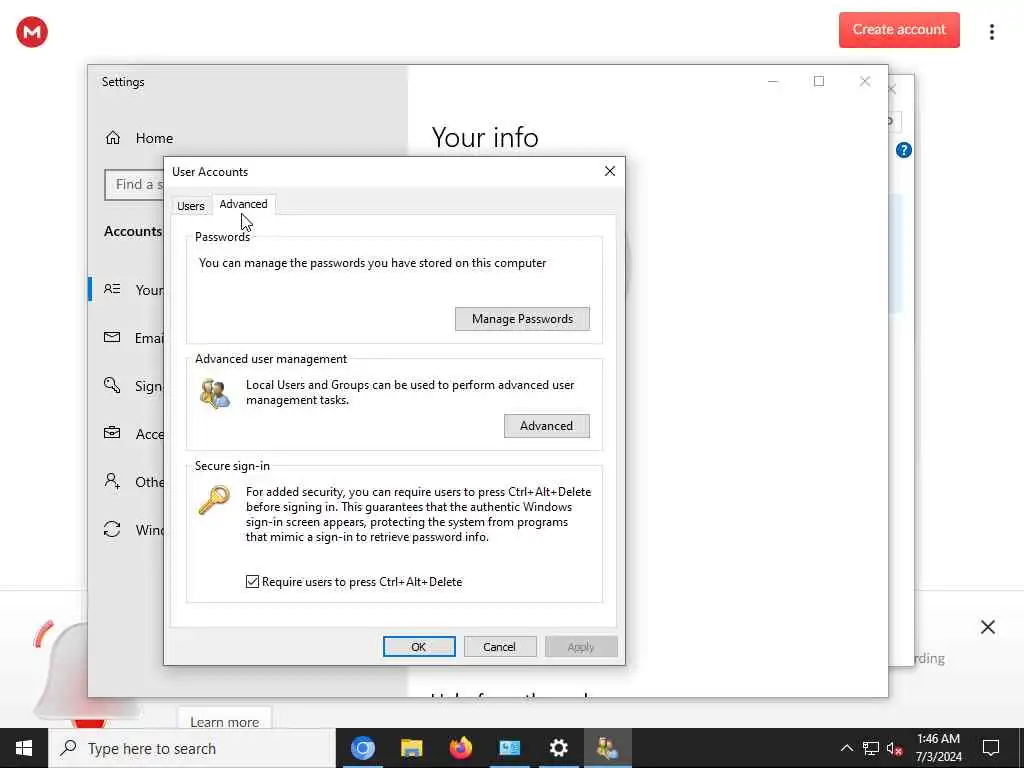Click the MEGA logo icon

coord(32,31)
